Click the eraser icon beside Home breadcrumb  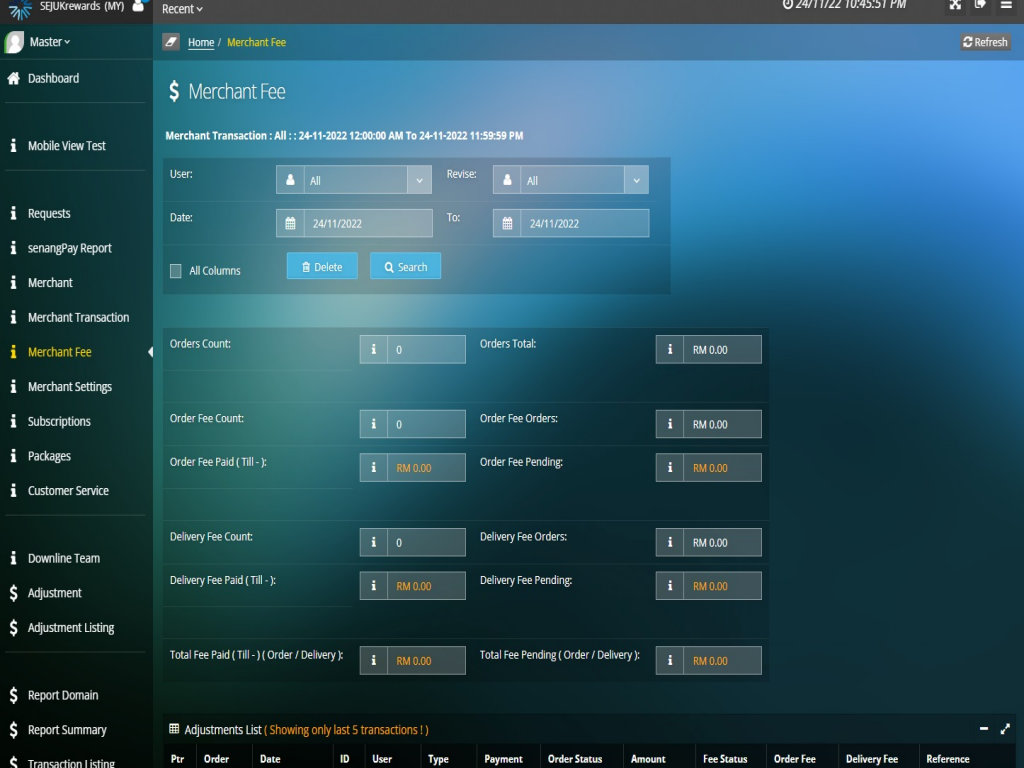[x=171, y=42]
